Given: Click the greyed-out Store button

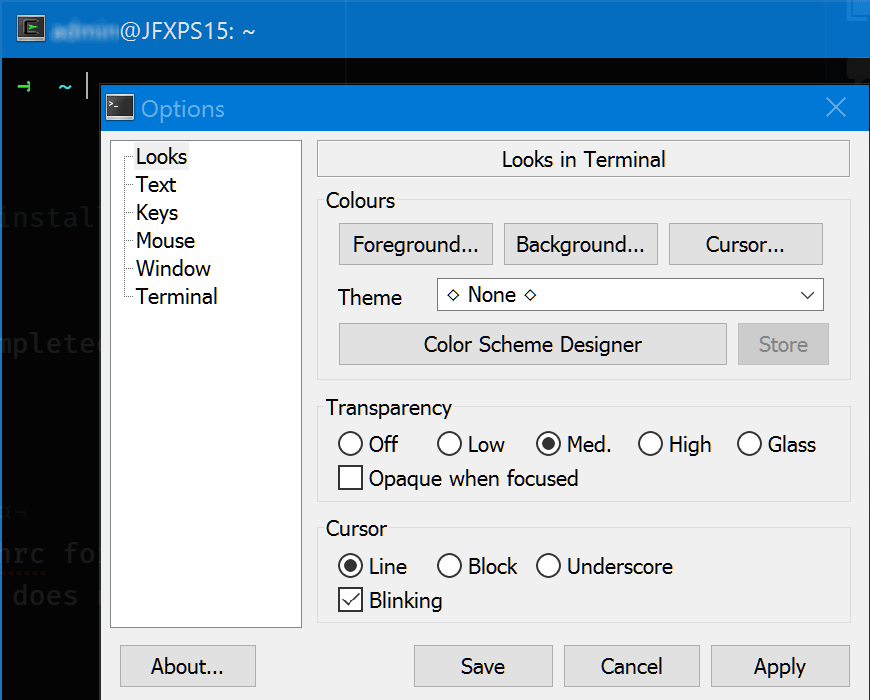Looking at the screenshot, I should coord(783,344).
